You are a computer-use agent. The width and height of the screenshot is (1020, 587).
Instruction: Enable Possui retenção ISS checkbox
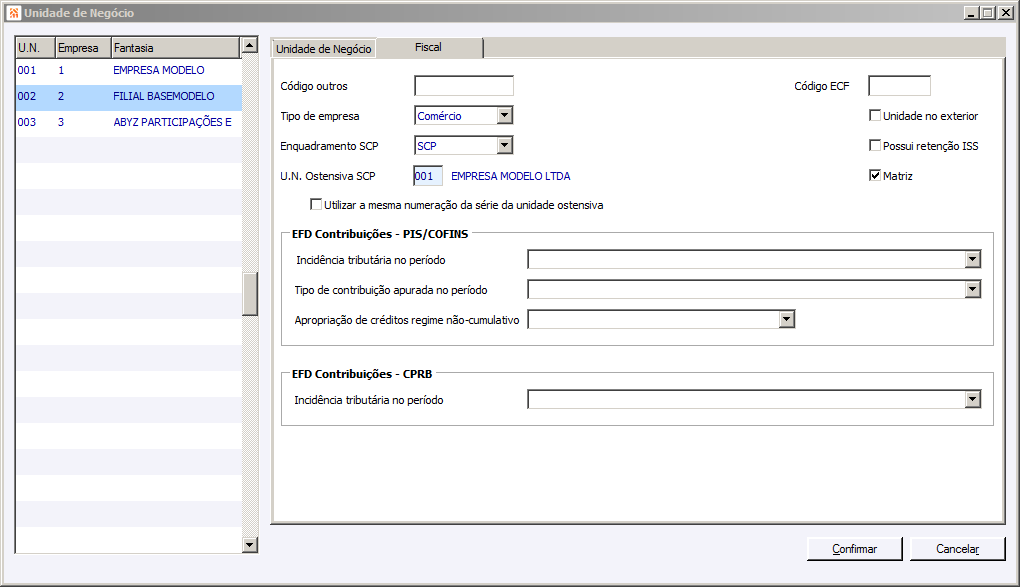coord(875,145)
